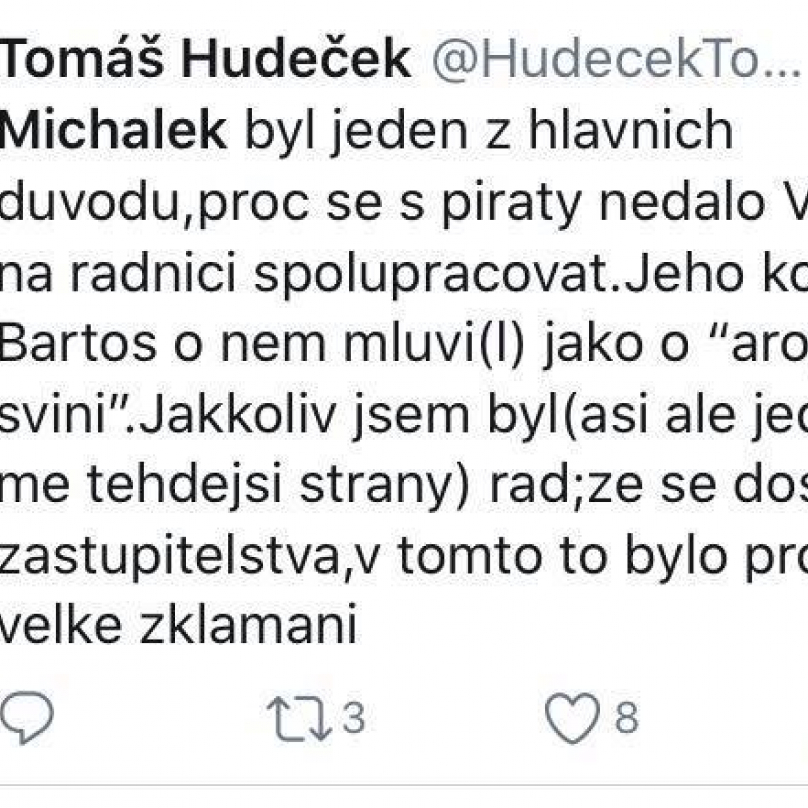
Task: Open the @HudecekTo... handle link
Action: 617,59
